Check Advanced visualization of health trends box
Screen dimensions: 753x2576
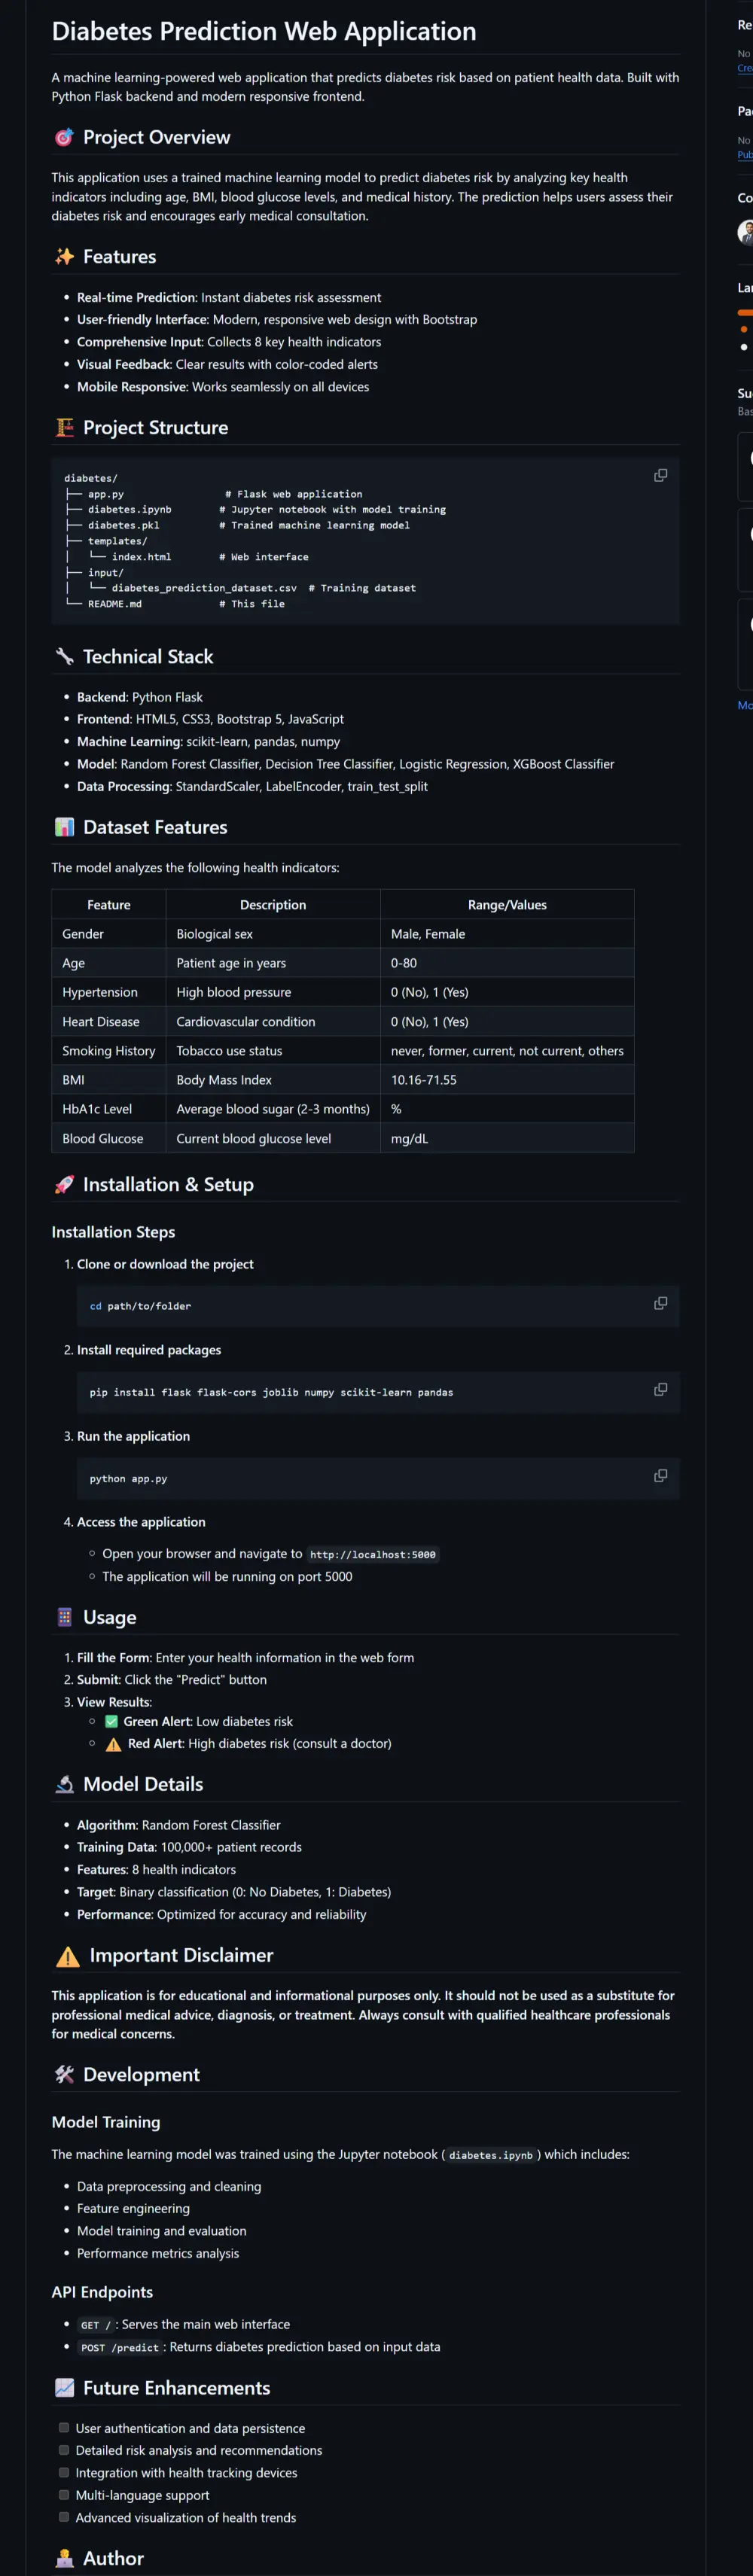(64, 2516)
